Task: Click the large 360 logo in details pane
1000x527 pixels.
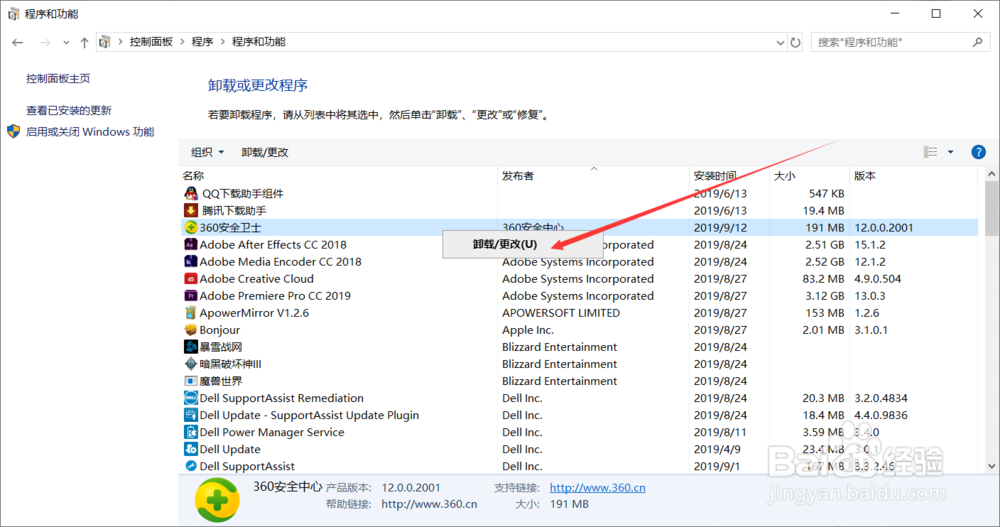Action: [x=217, y=500]
